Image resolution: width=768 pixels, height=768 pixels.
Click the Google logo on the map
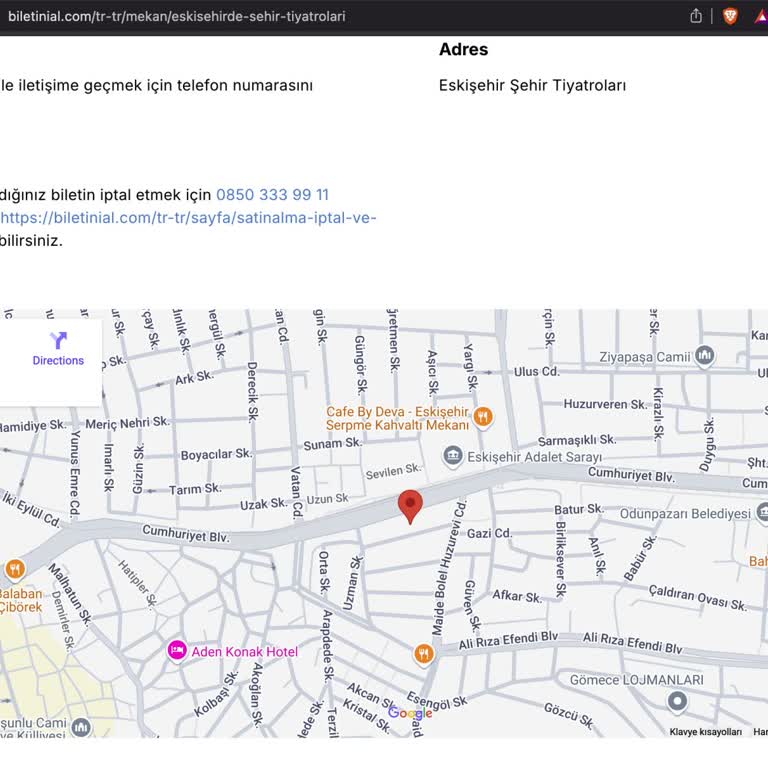coord(410,713)
